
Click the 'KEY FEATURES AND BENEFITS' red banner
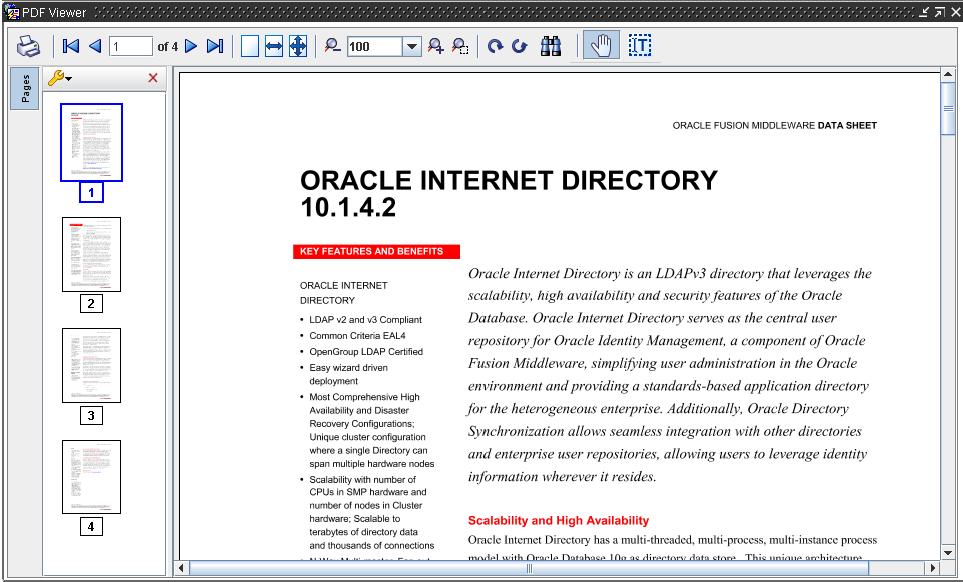(x=376, y=251)
